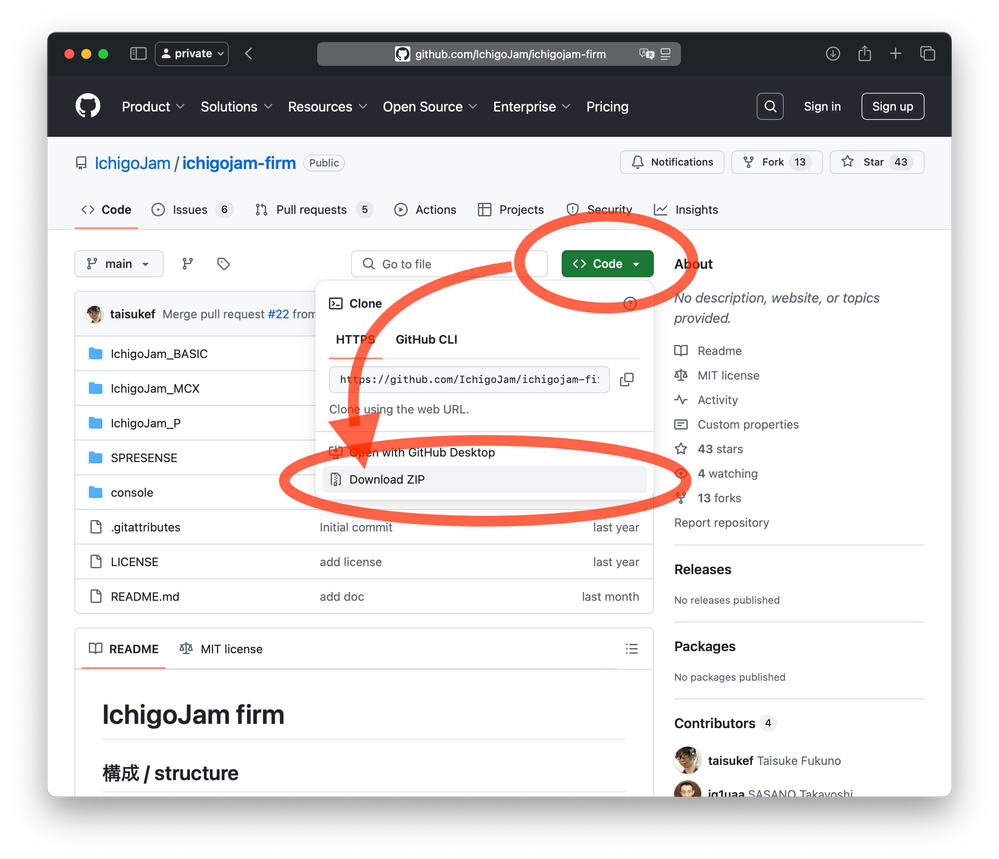This screenshot has width=999, height=859.
Task: View Activity link in About
Action: coord(706,400)
